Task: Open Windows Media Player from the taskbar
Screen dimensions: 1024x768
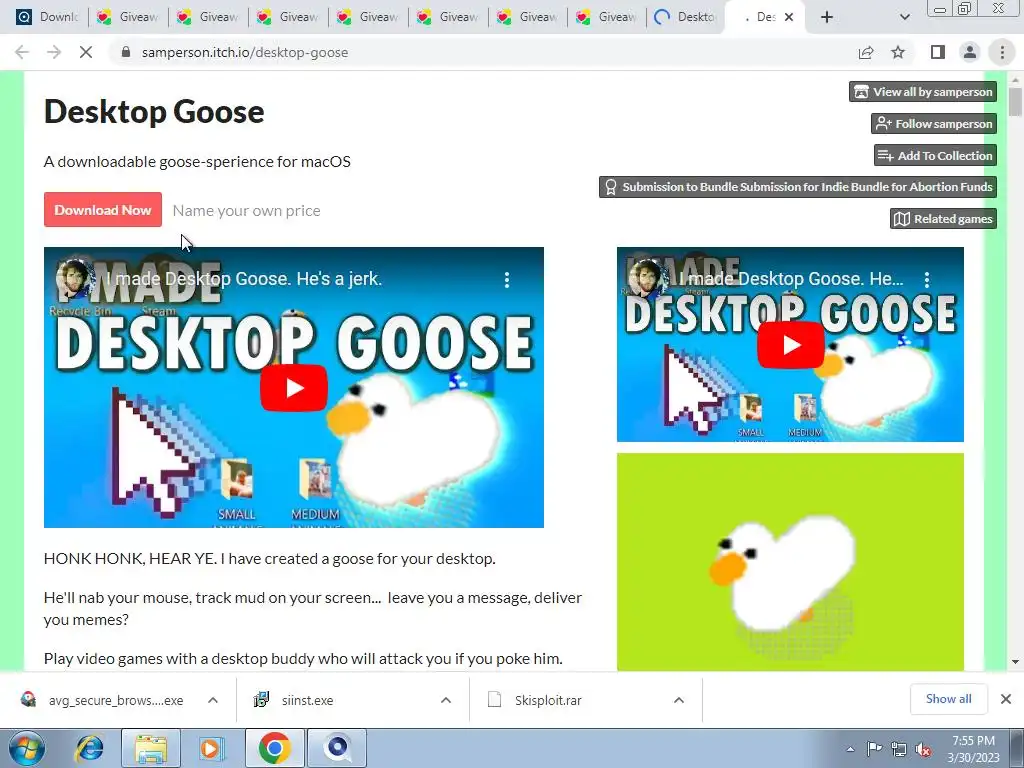Action: (210, 748)
